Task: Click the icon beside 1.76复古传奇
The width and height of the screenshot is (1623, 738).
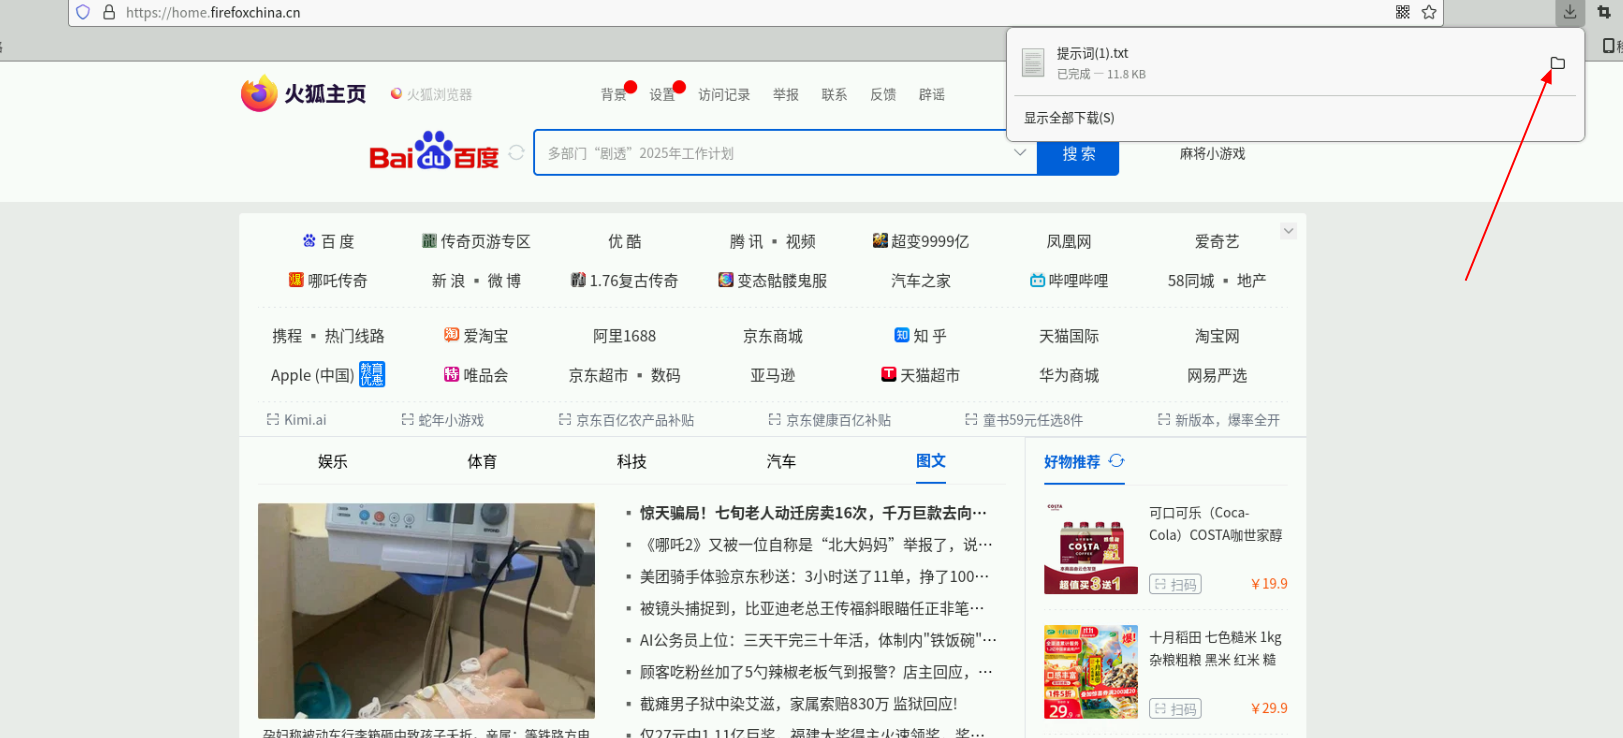Action: coord(578,280)
